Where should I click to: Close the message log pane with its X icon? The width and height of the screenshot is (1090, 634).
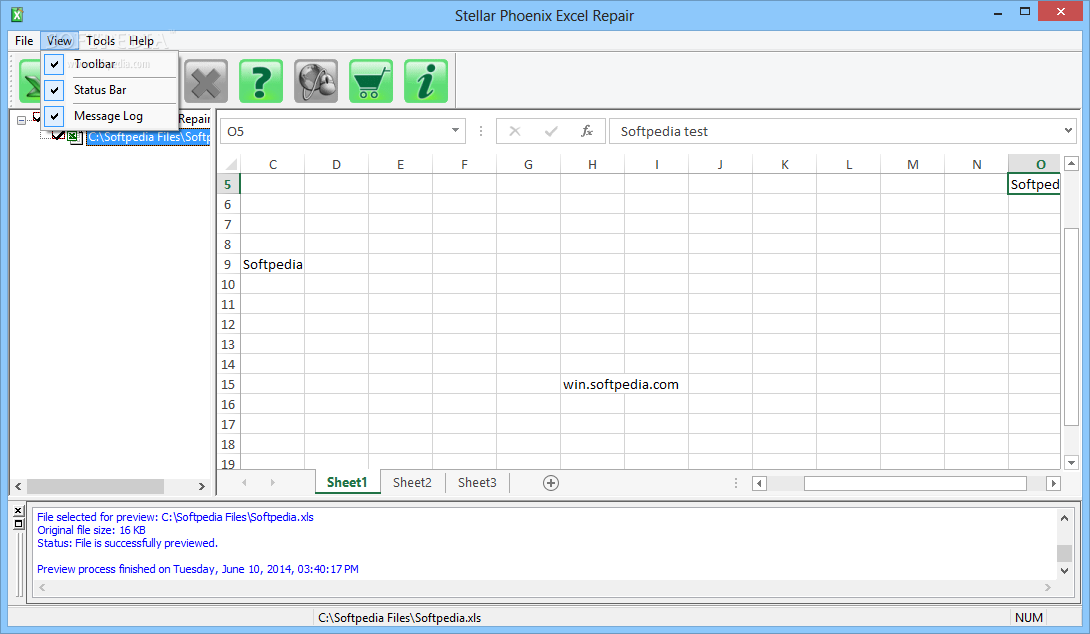[19, 511]
